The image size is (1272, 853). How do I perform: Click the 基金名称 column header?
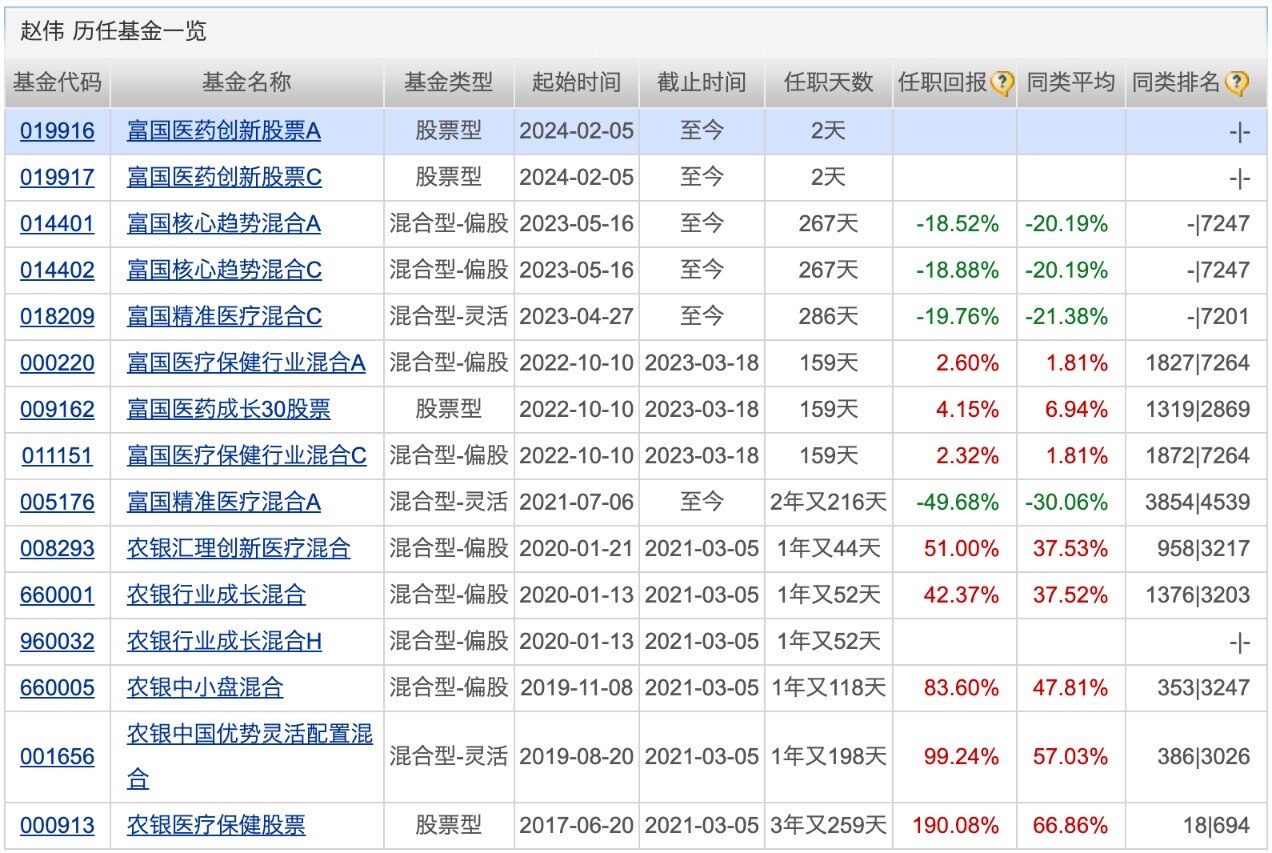pyautogui.click(x=247, y=83)
